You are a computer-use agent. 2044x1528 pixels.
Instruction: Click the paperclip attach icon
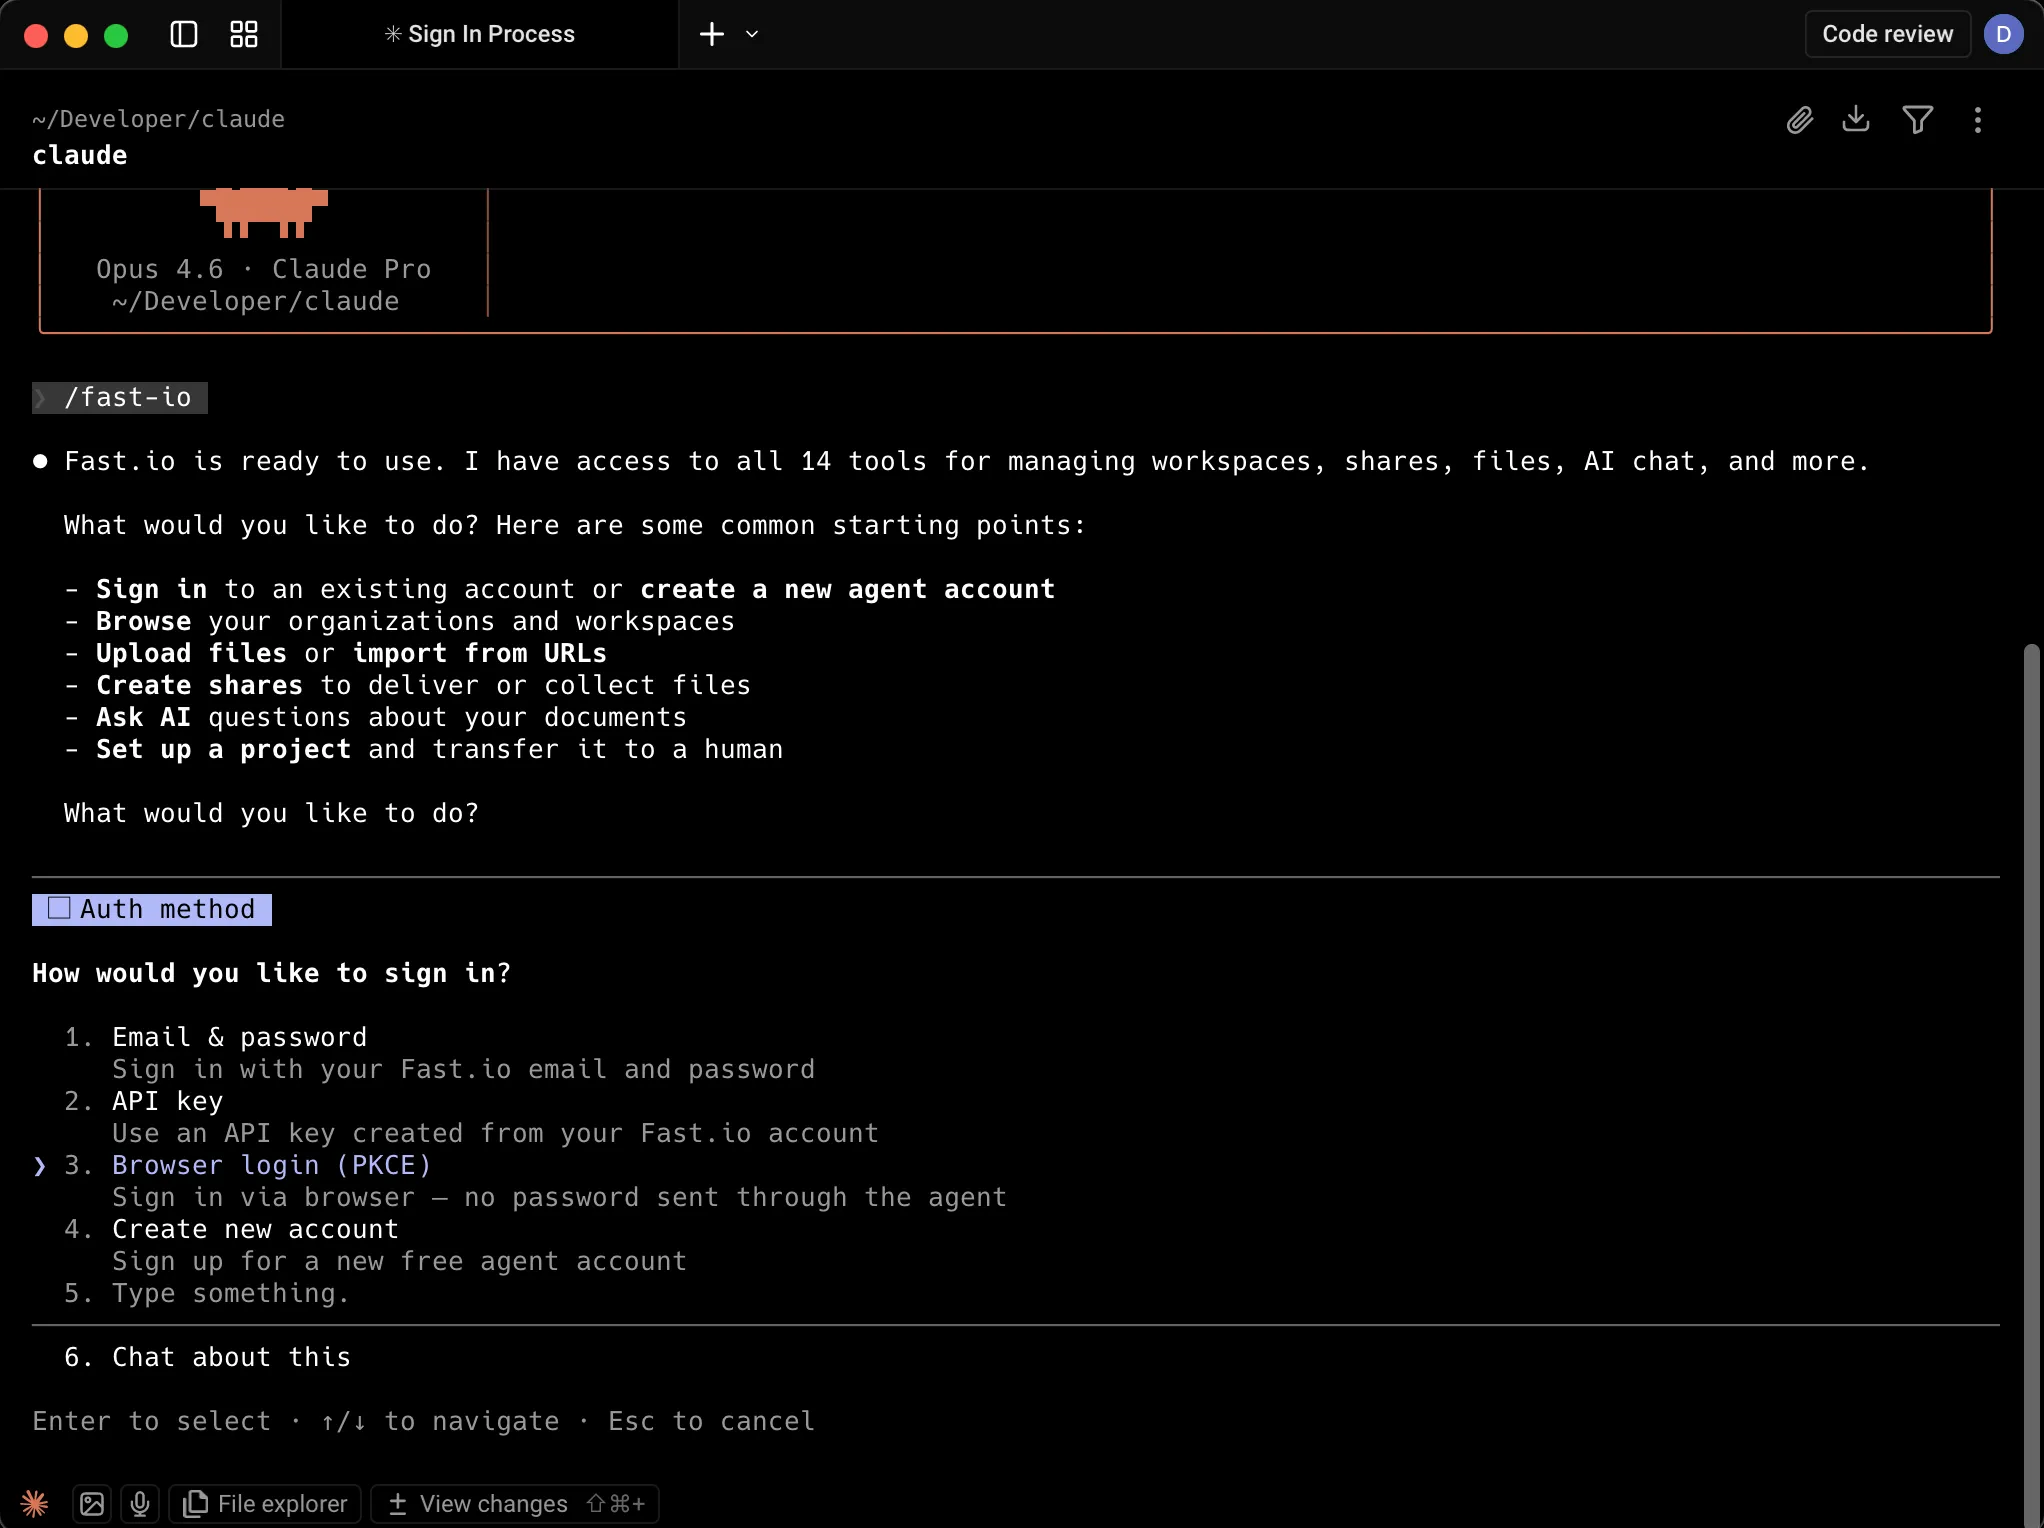(x=1799, y=120)
